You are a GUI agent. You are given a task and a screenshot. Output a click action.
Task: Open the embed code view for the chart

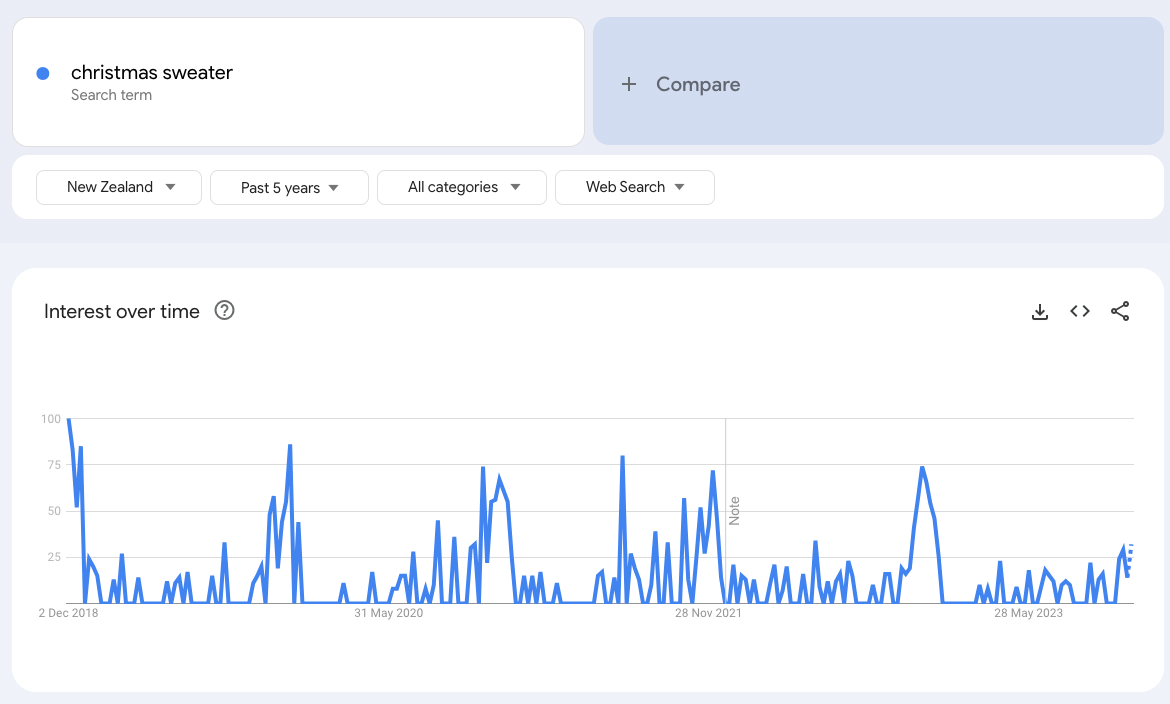coord(1080,311)
